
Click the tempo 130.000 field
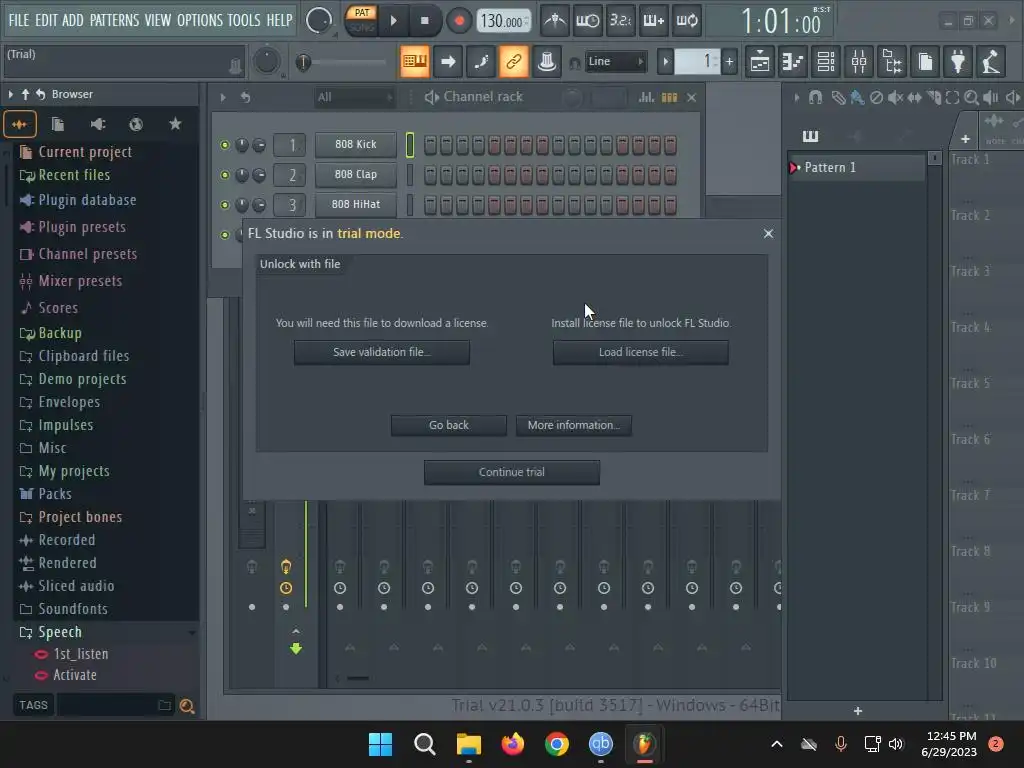pyautogui.click(x=503, y=21)
